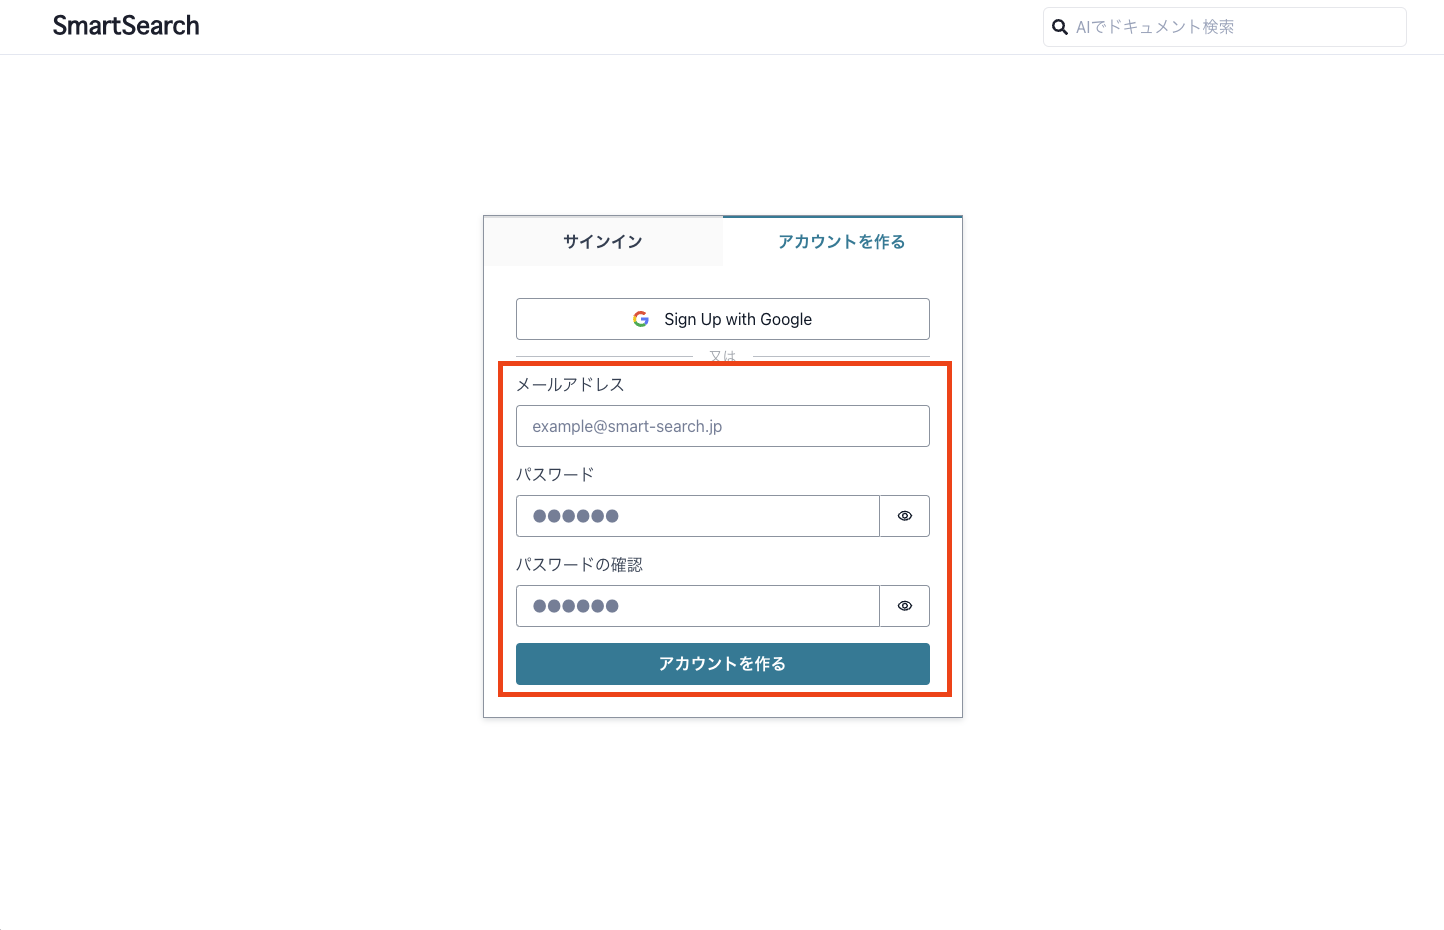Click into the パスワード field

click(698, 516)
